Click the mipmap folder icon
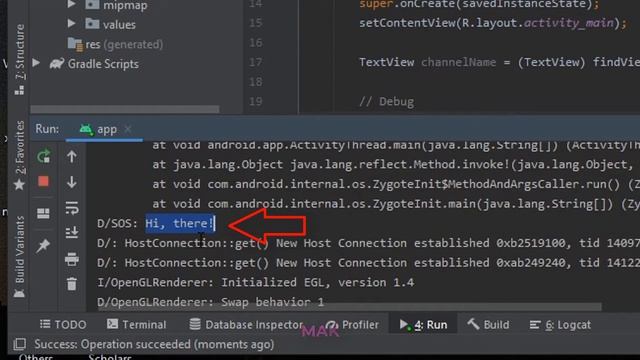 click(92, 5)
